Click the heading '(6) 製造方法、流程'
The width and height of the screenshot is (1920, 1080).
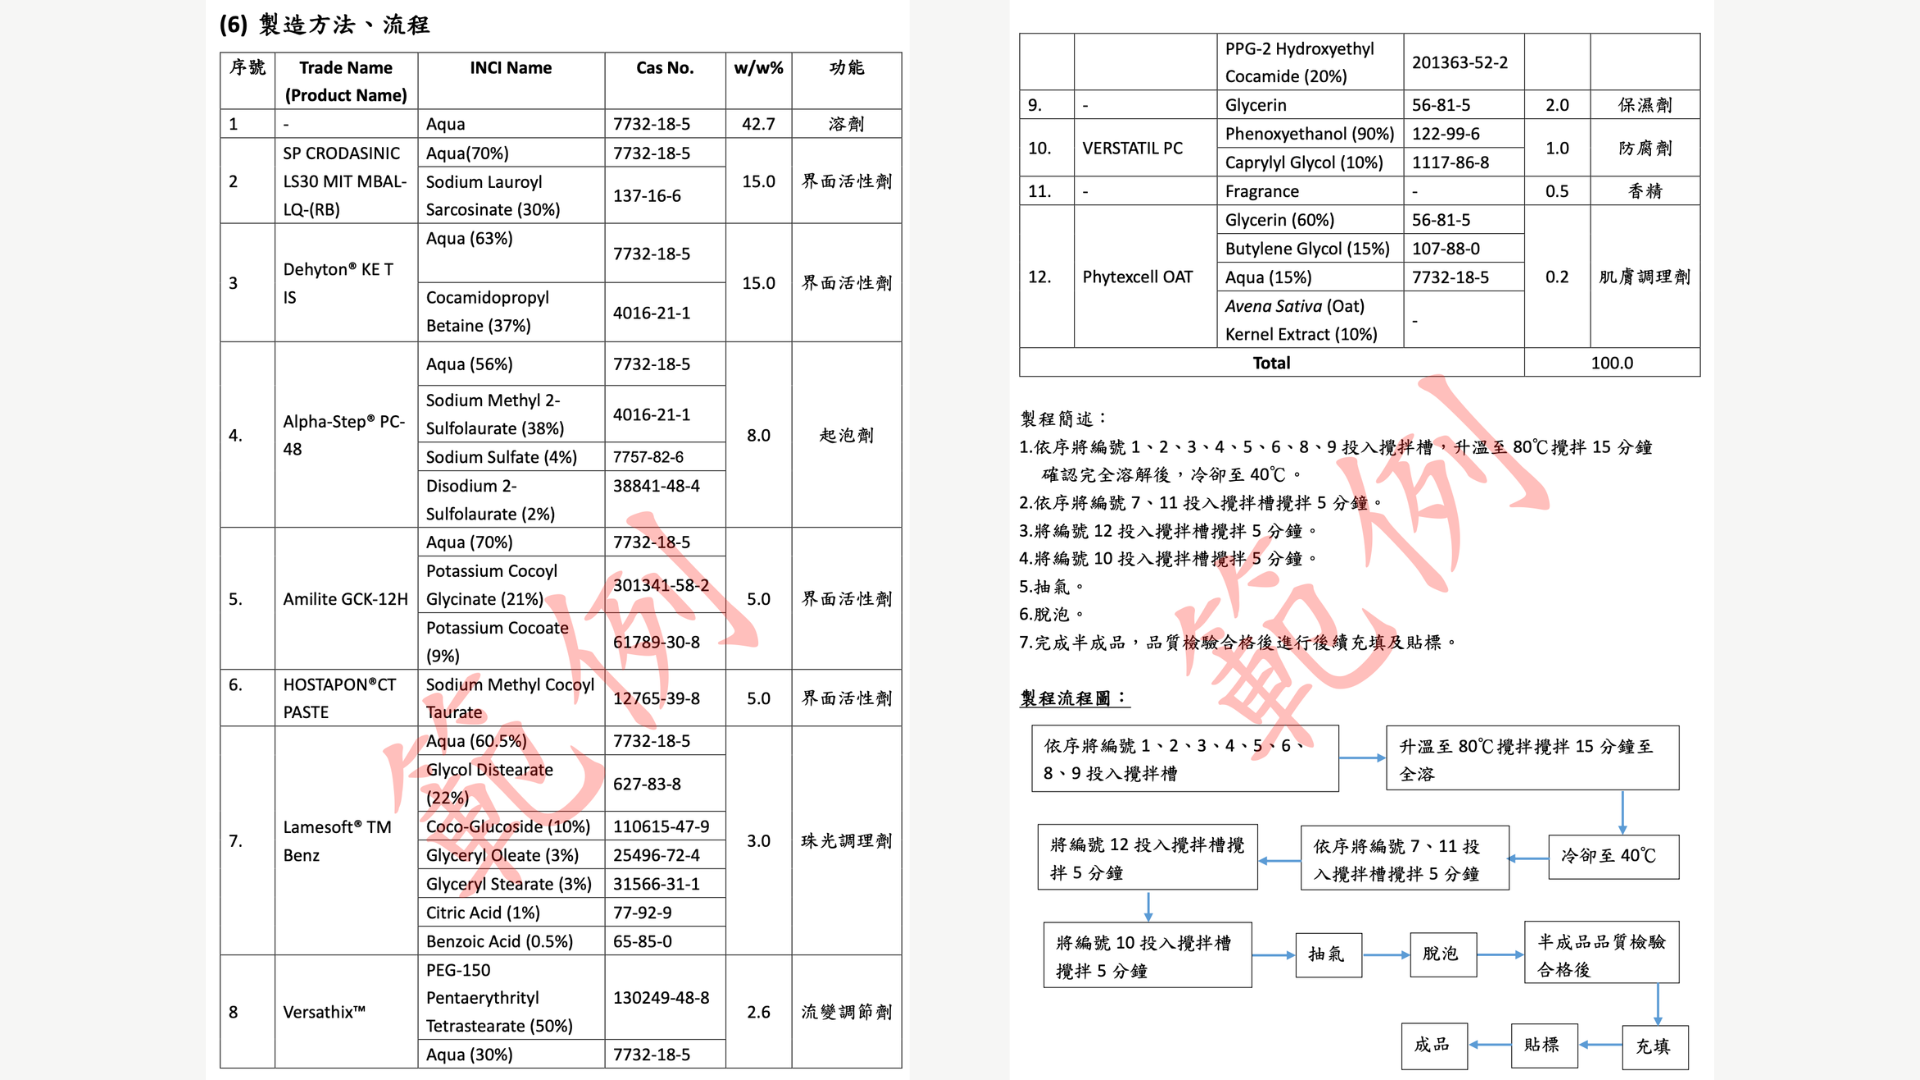324,25
